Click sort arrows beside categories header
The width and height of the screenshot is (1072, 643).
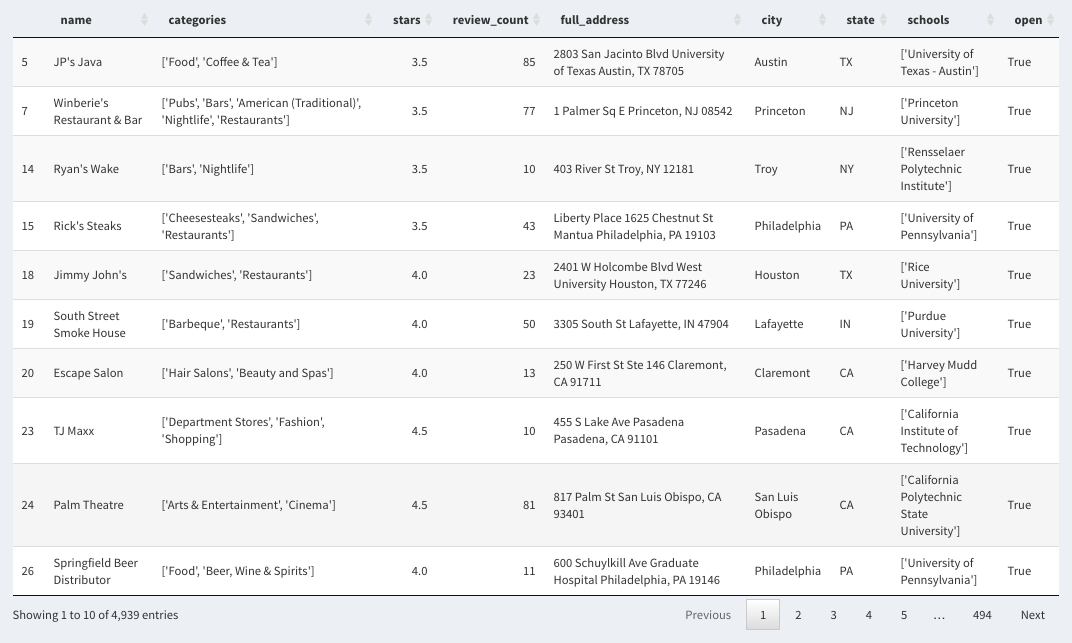click(x=368, y=20)
